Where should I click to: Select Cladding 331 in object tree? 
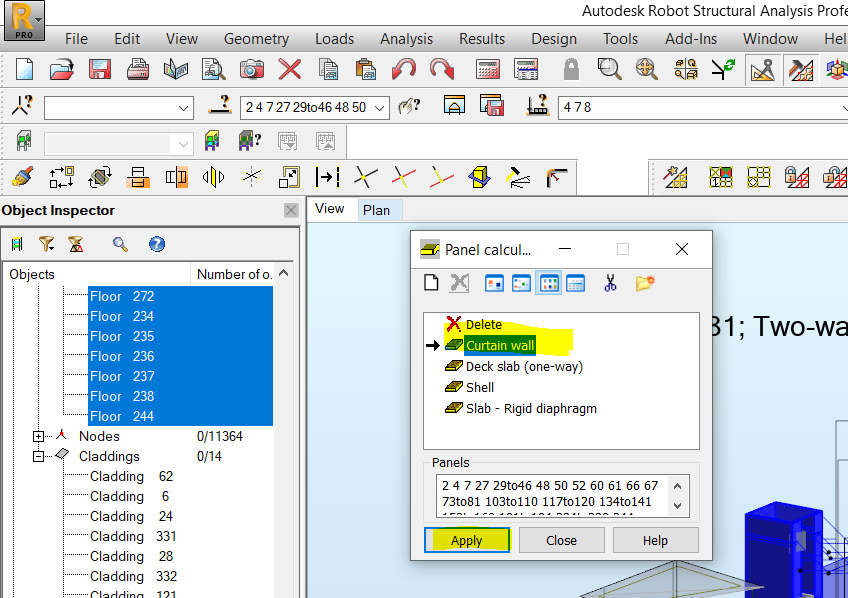133,536
